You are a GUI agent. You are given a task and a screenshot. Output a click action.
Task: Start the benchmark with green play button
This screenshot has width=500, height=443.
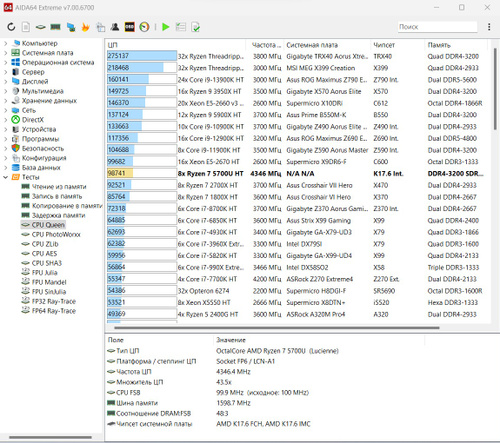pos(165,27)
